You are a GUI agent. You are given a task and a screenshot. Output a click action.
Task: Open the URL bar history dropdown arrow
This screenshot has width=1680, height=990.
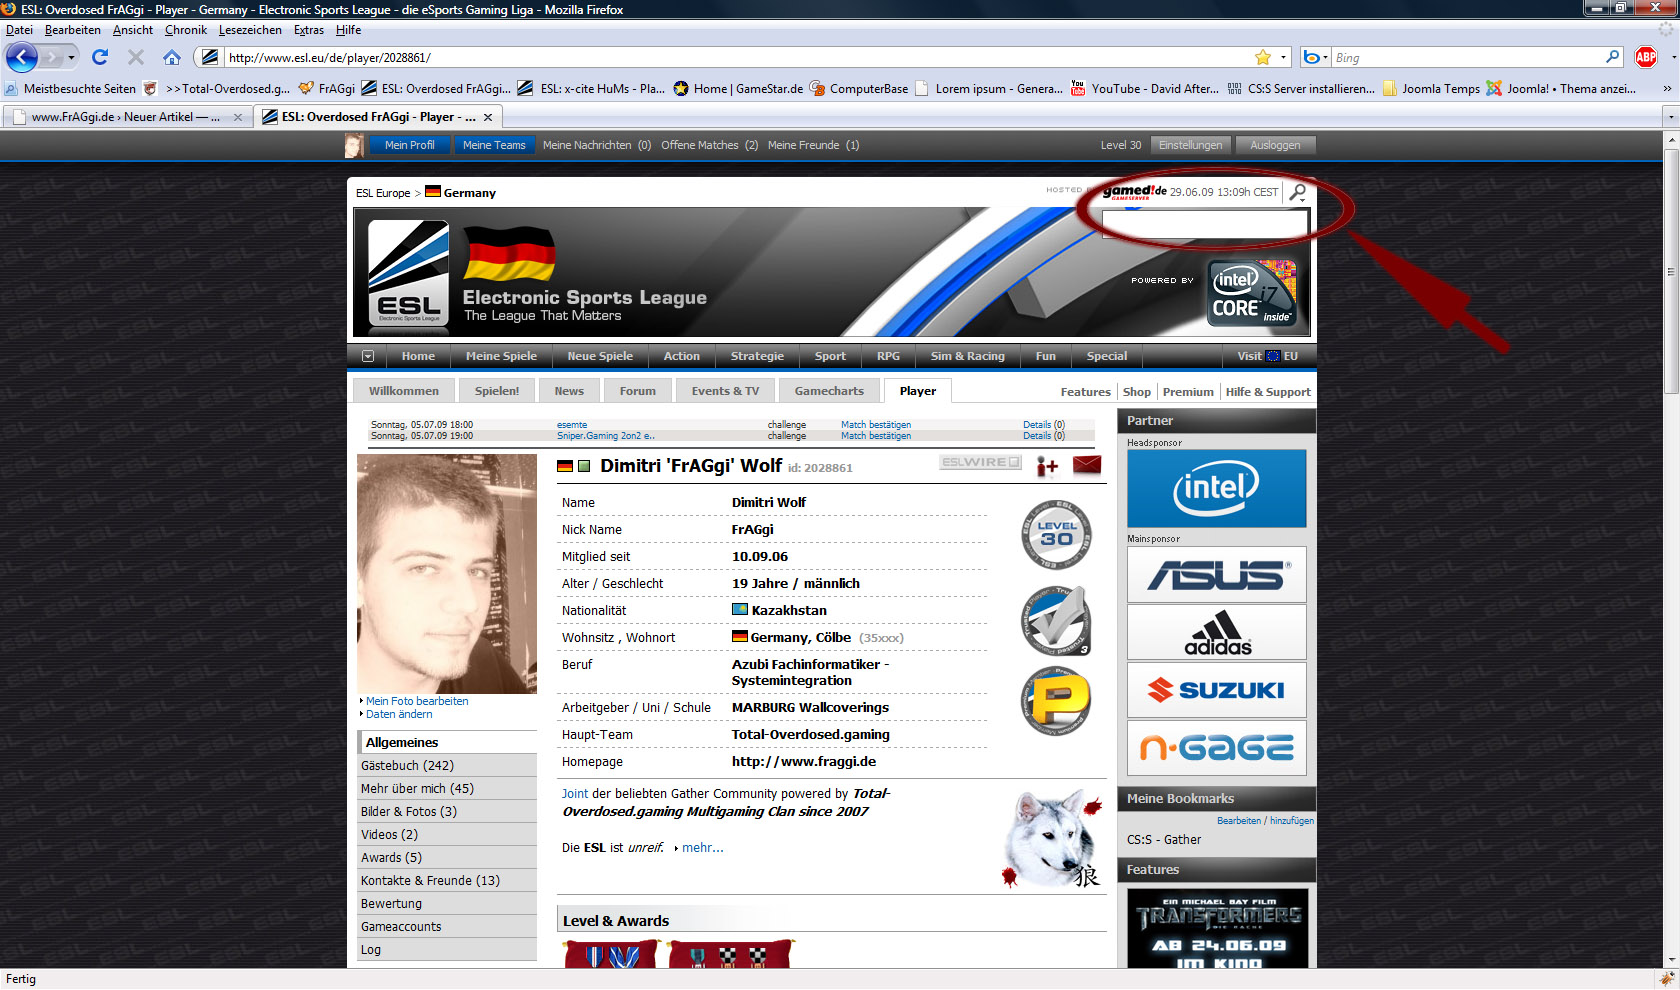click(1284, 57)
